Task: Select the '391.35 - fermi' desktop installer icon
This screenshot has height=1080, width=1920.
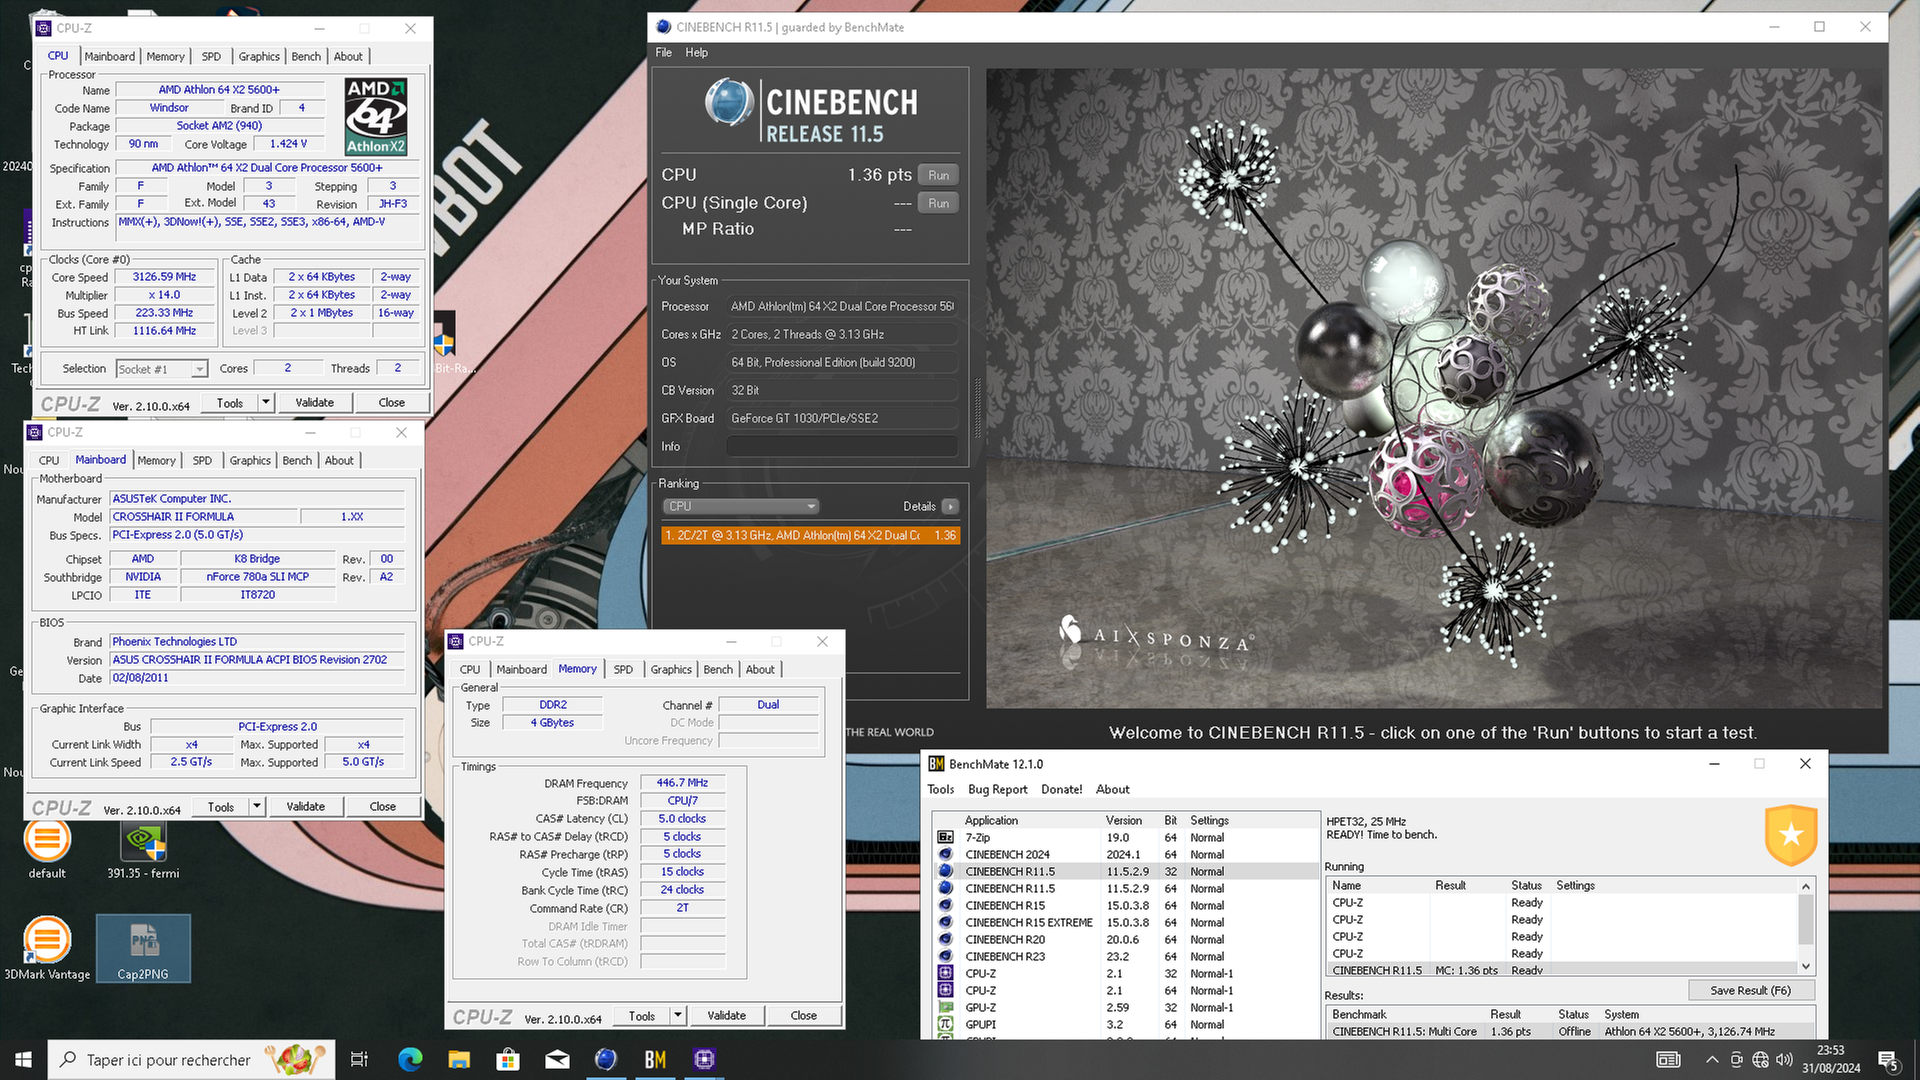Action: 143,850
